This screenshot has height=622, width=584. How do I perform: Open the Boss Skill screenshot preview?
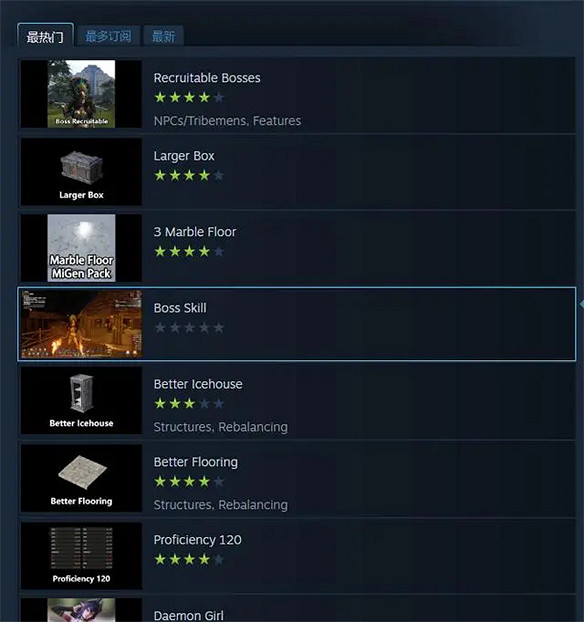tap(81, 324)
